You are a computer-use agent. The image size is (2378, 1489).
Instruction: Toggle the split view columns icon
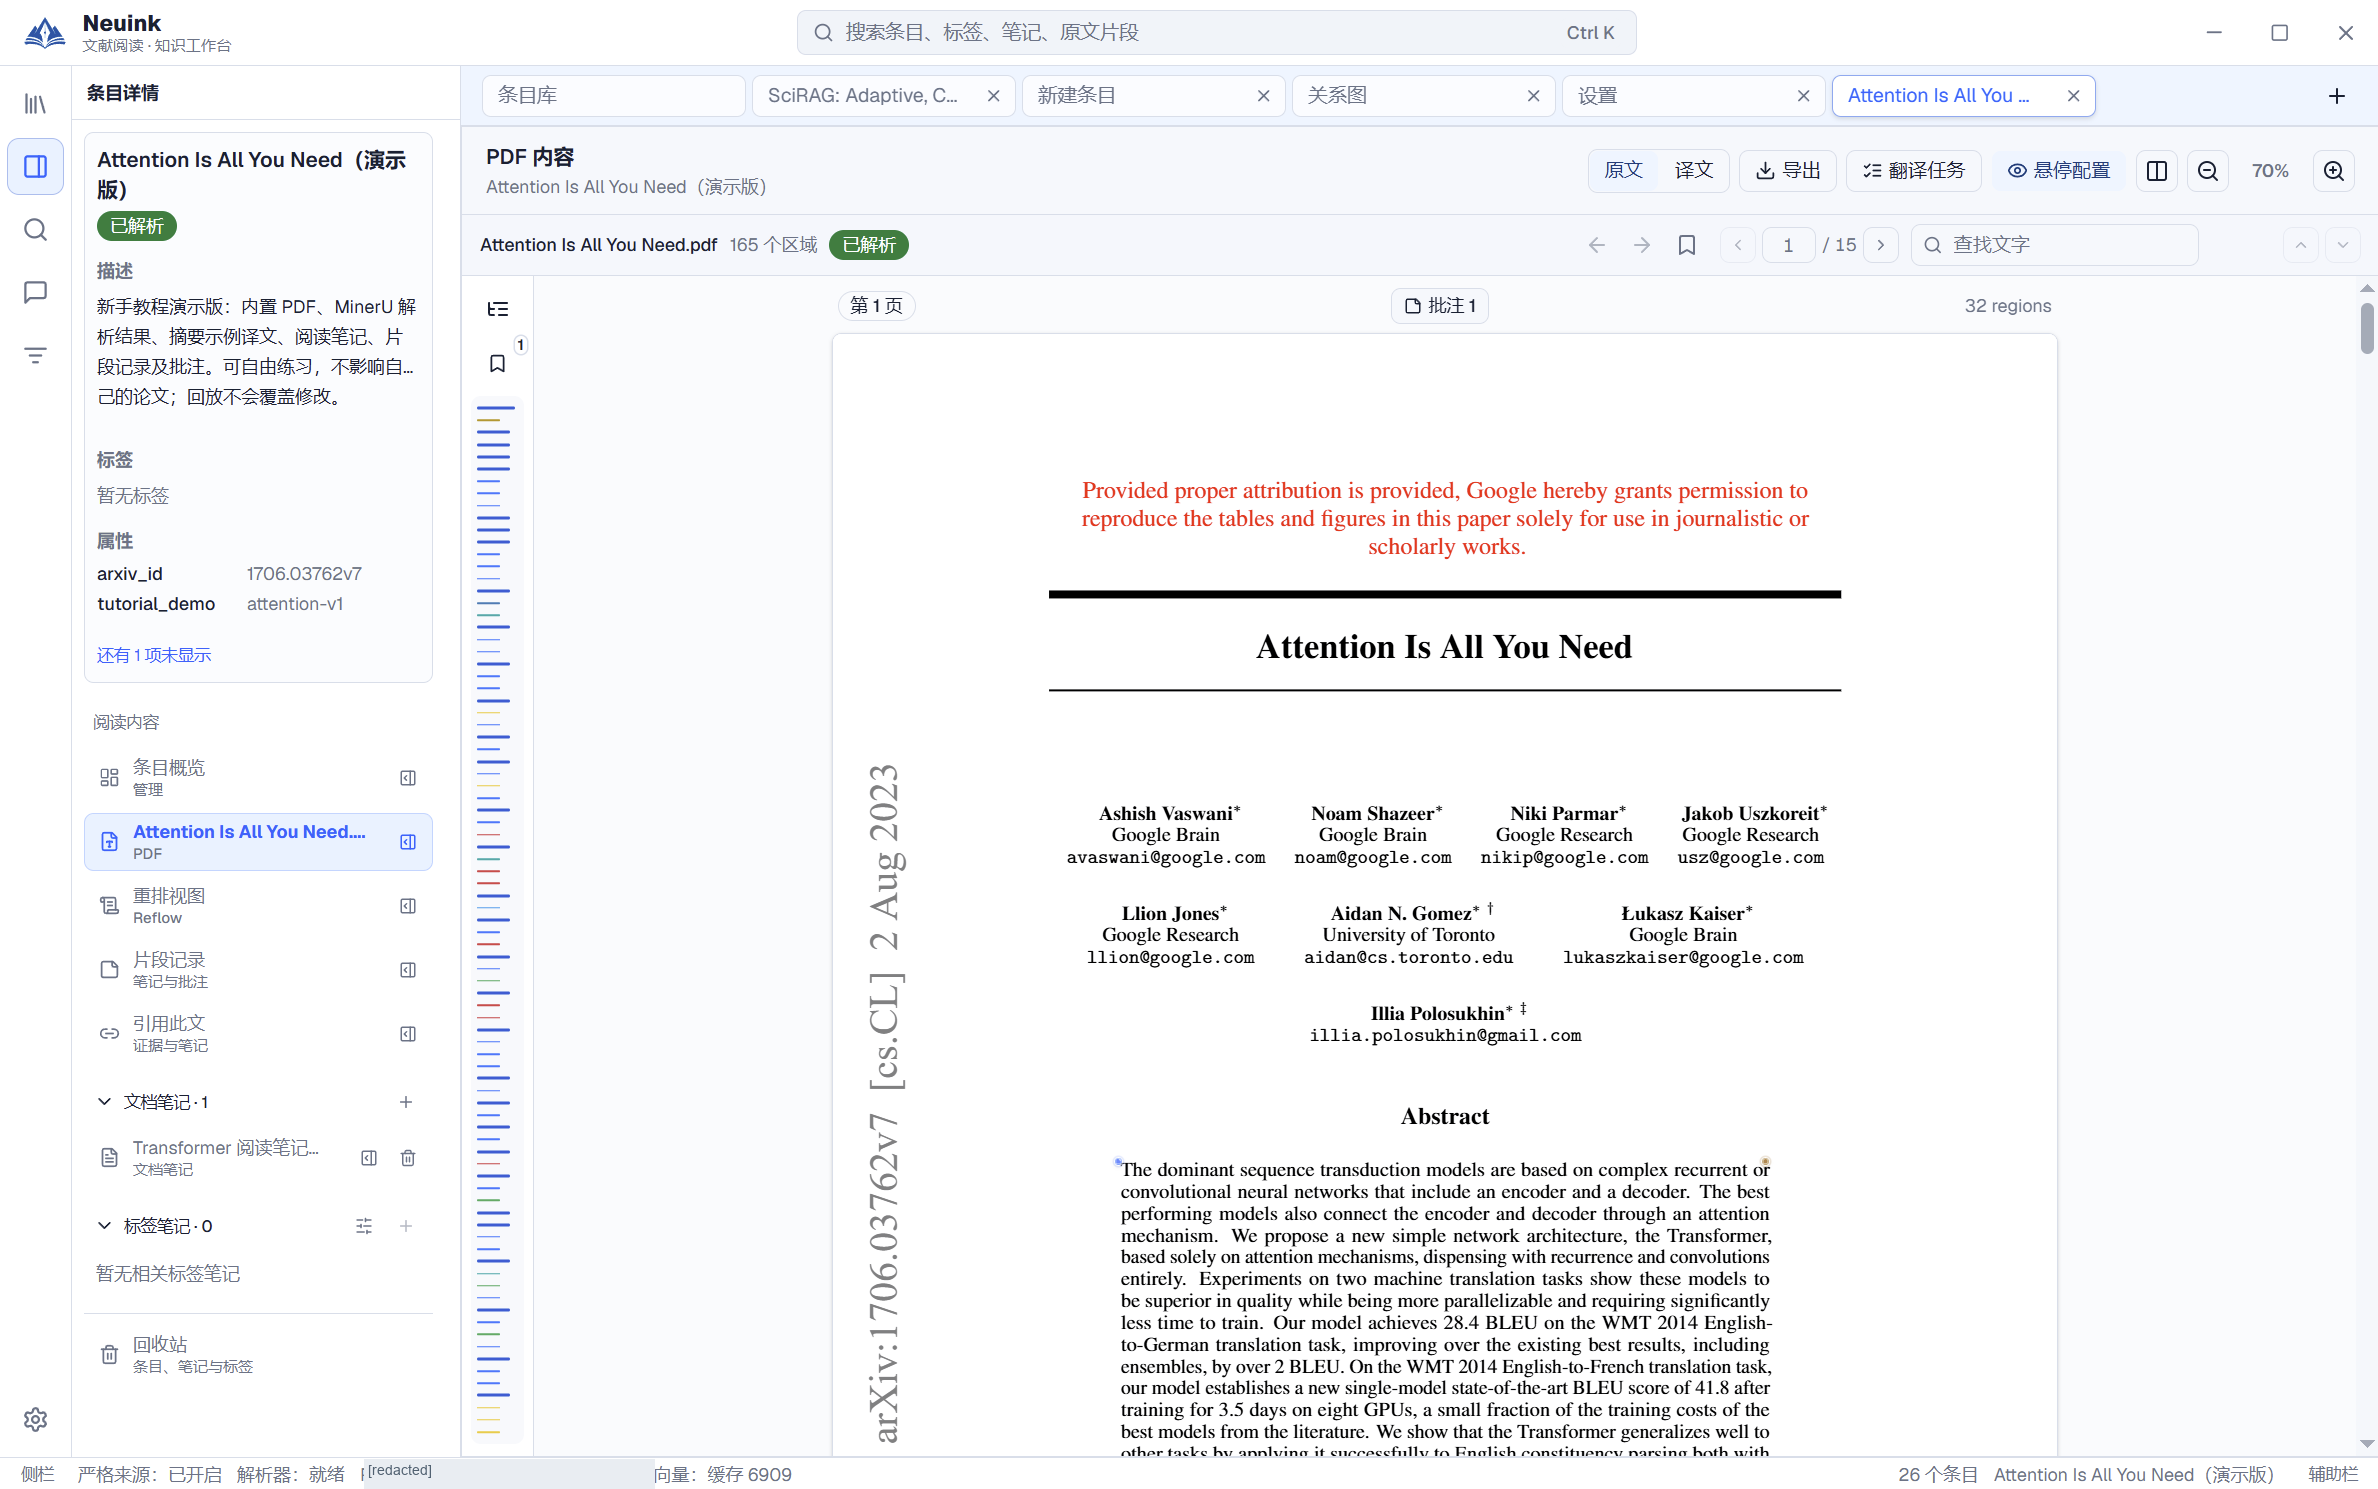[x=2157, y=171]
